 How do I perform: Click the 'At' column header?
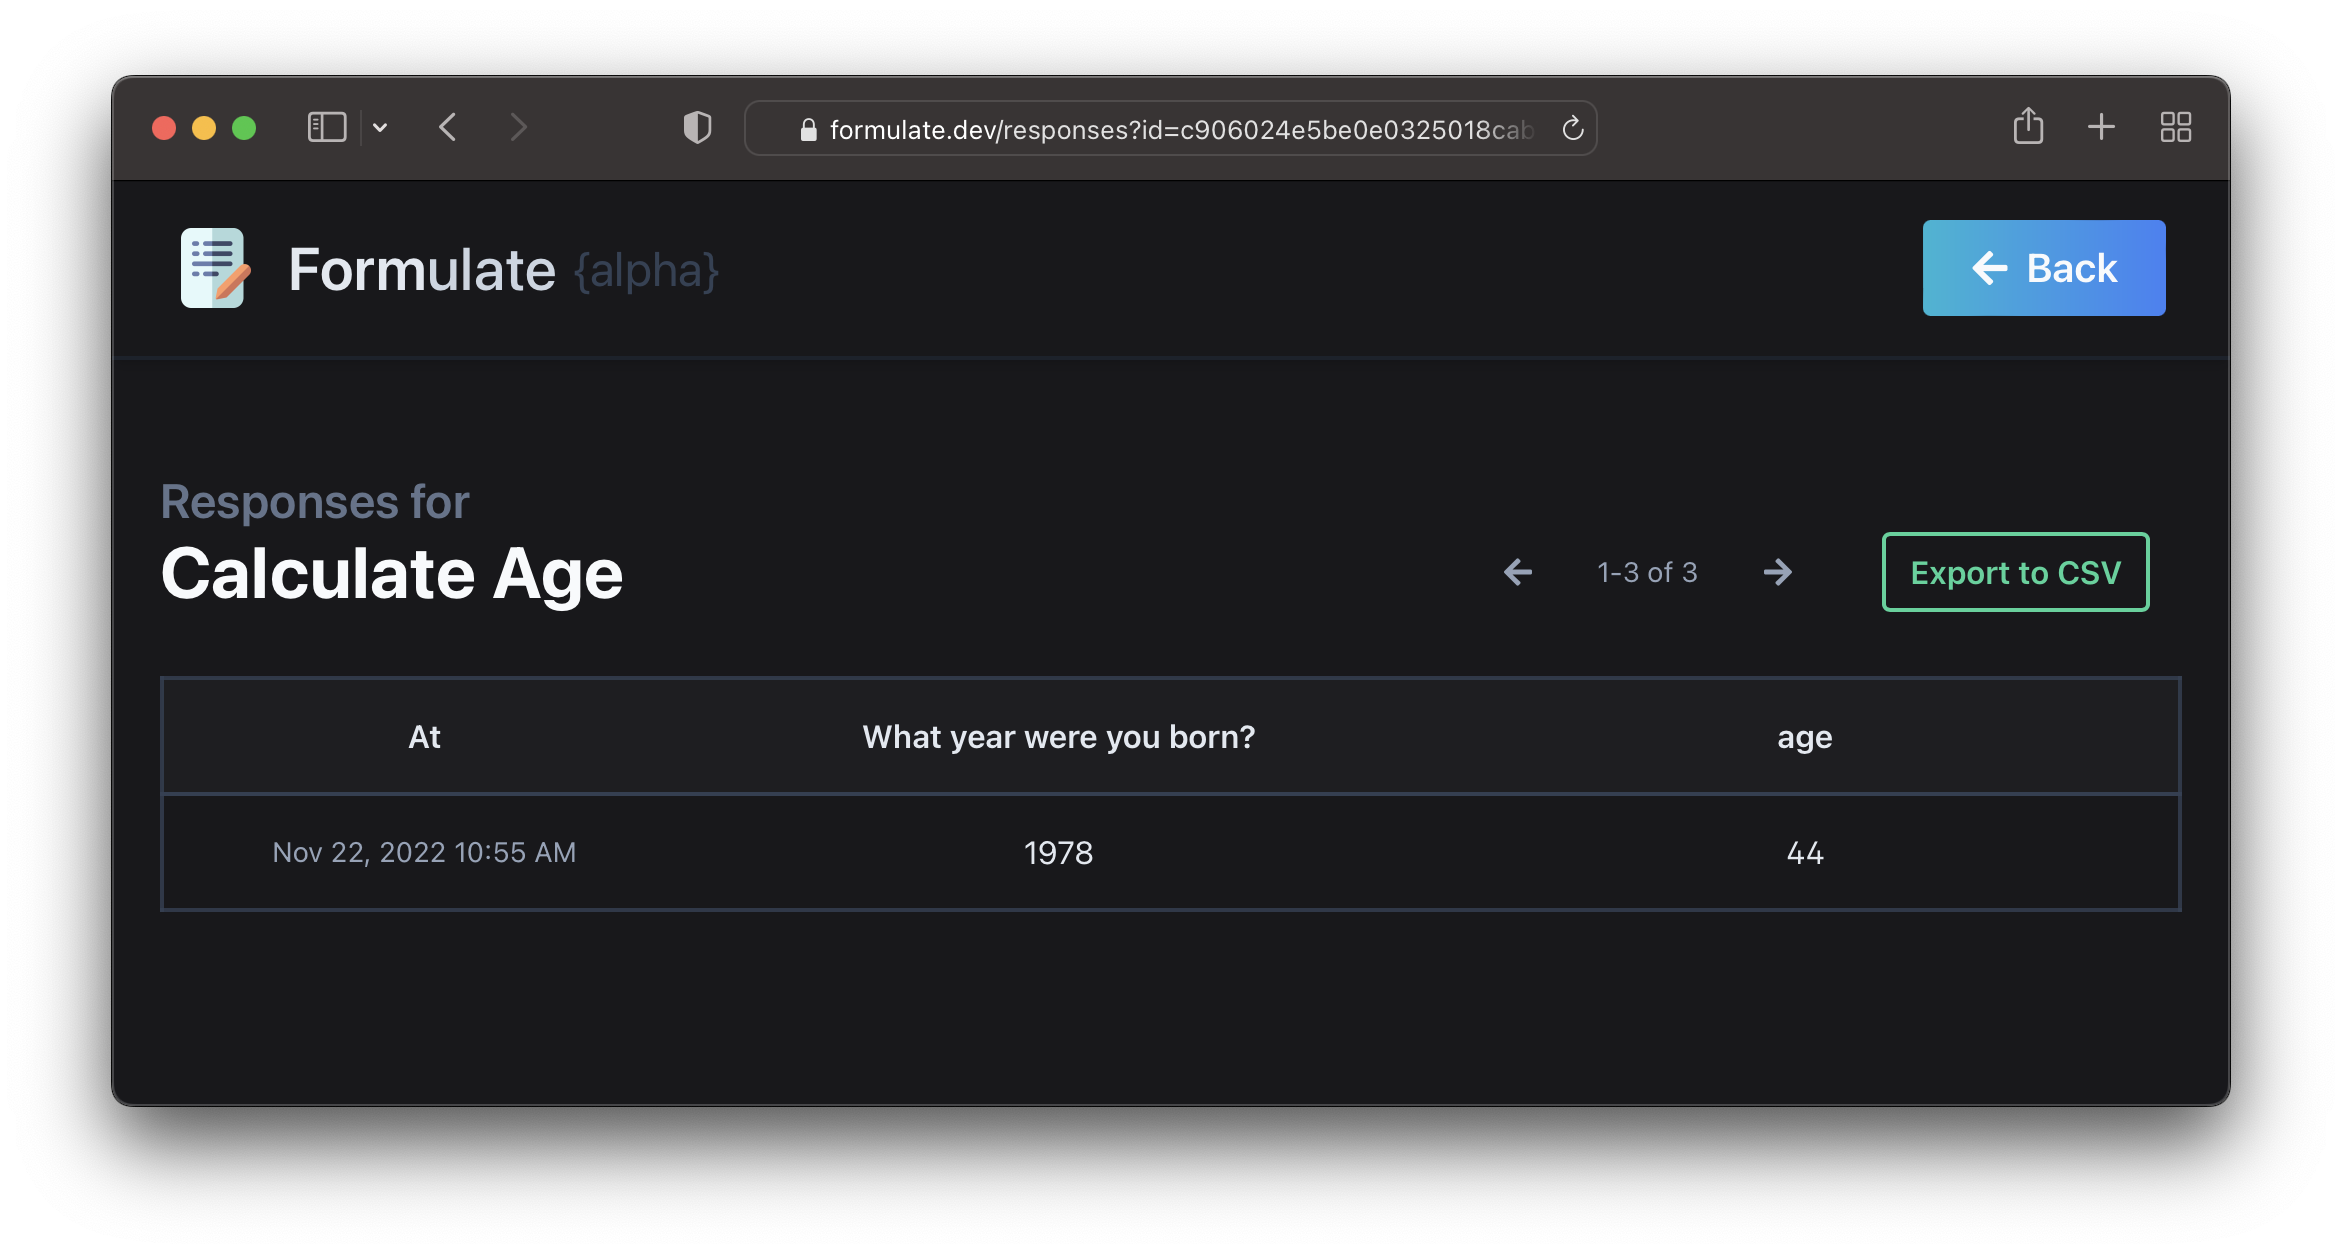[x=424, y=737]
